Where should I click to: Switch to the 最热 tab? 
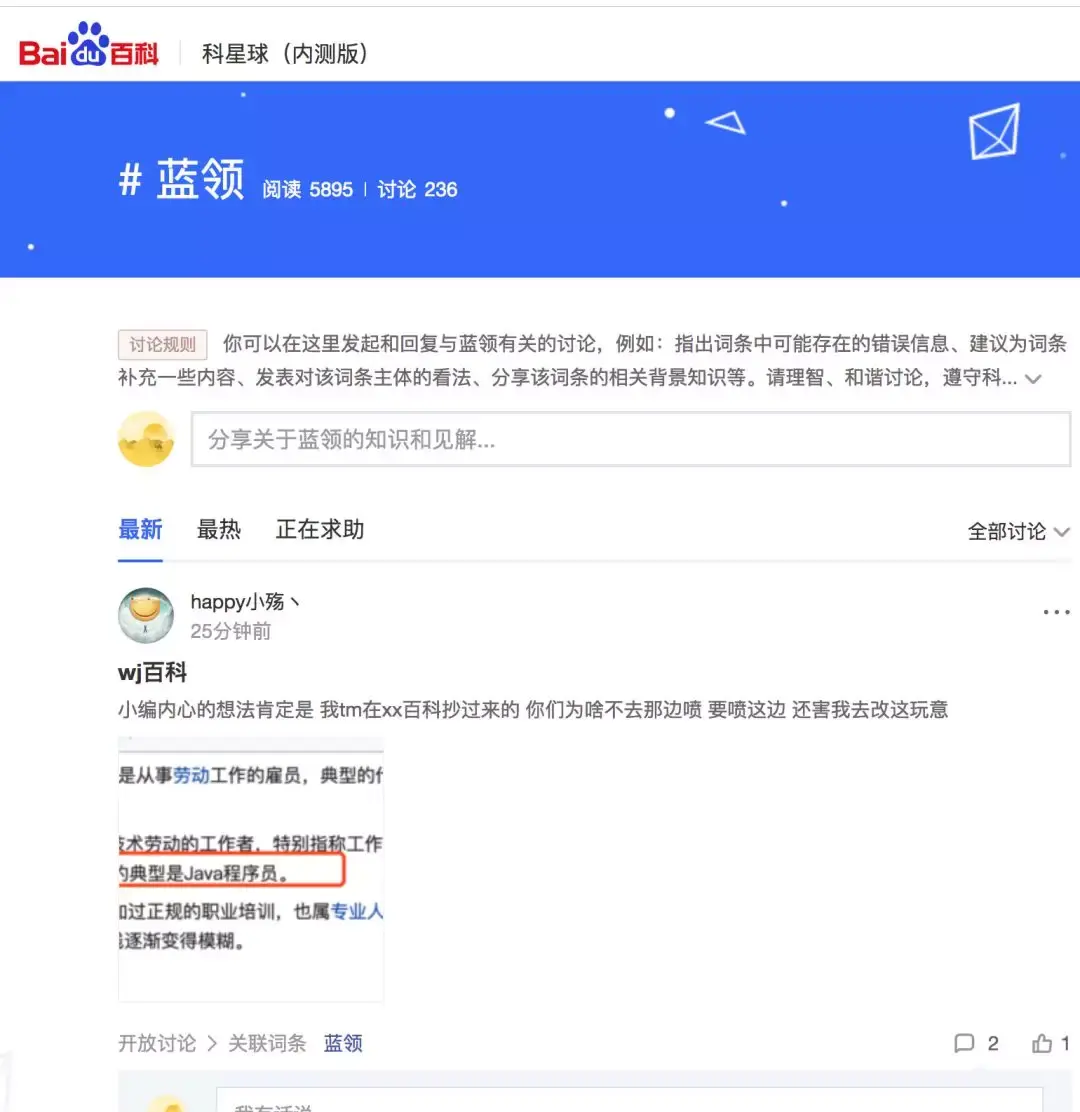[218, 529]
